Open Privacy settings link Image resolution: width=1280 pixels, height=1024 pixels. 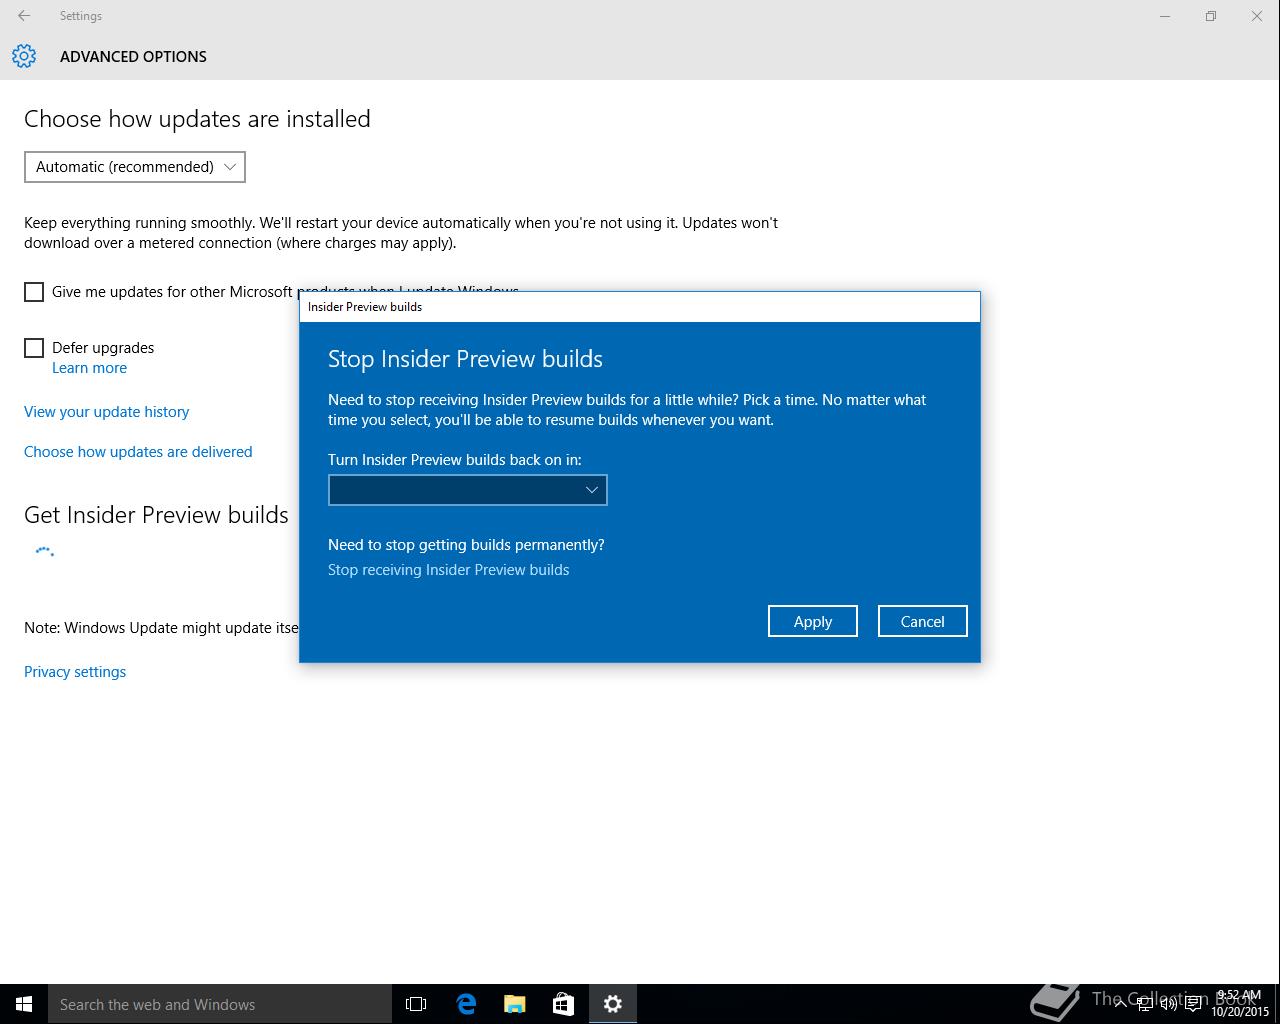[75, 672]
